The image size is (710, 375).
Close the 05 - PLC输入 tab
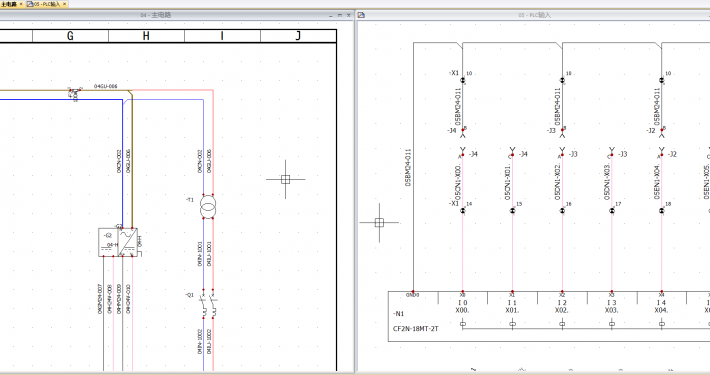65,4
